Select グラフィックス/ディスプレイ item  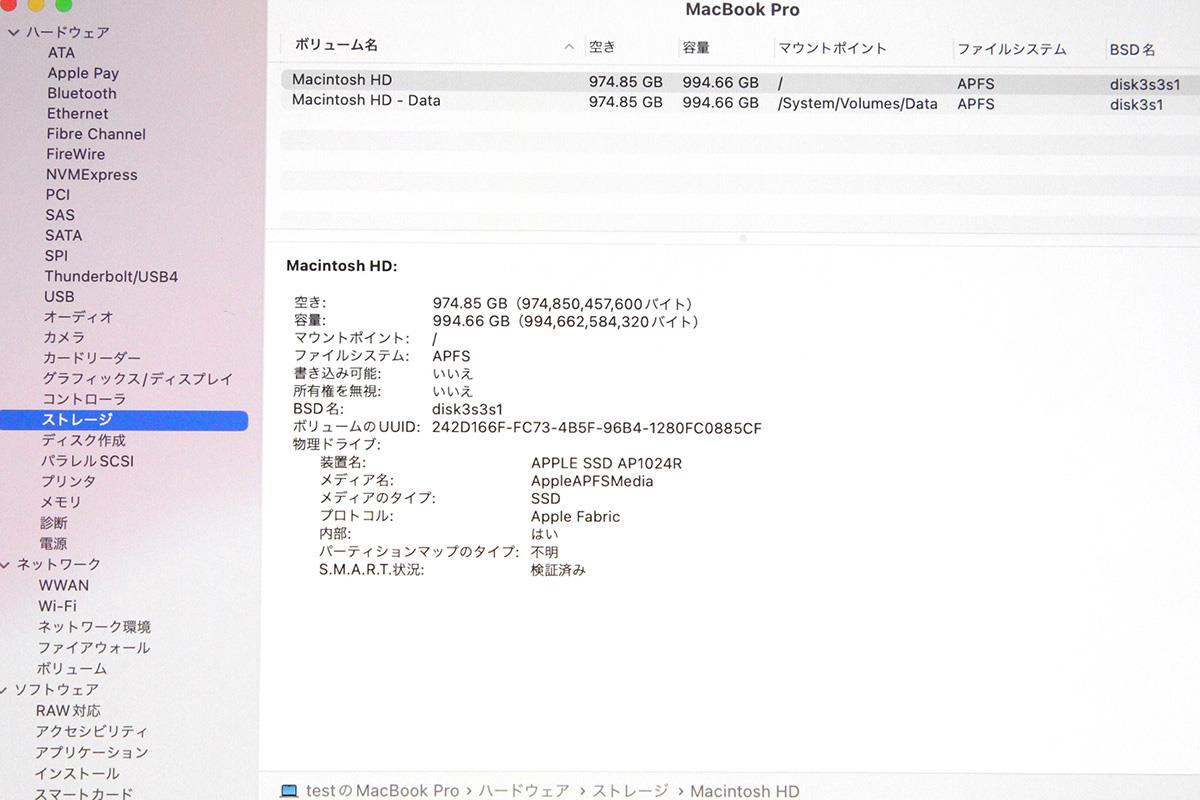click(x=137, y=379)
